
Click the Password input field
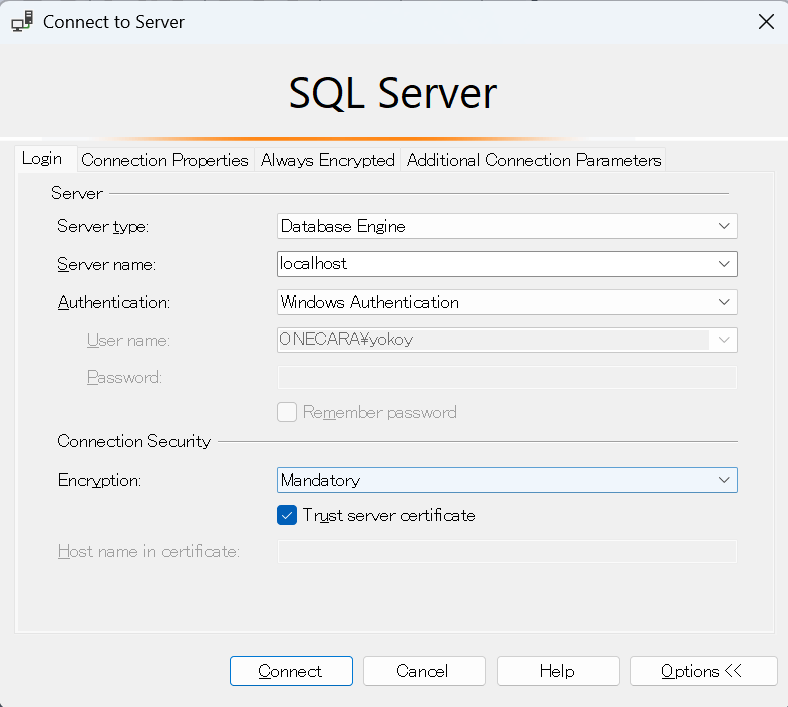[x=506, y=377]
